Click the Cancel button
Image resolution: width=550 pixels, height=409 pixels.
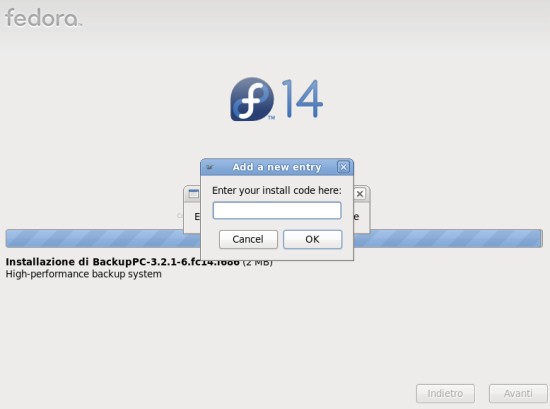click(x=248, y=239)
